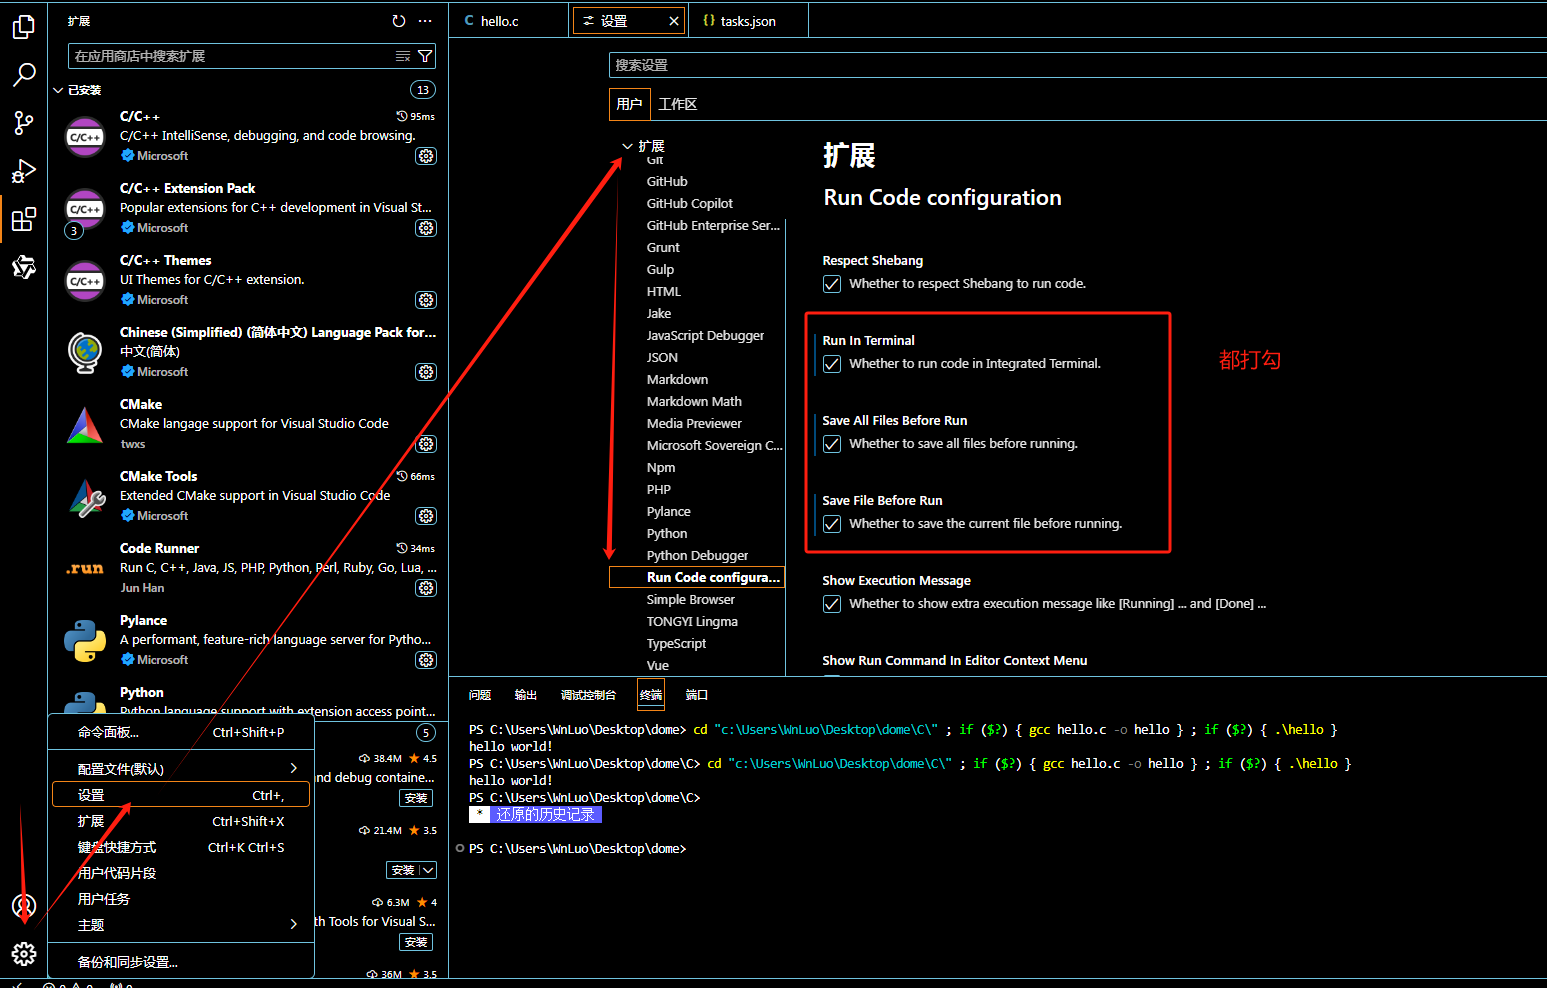Select Run Code configuration tree item

click(697, 578)
